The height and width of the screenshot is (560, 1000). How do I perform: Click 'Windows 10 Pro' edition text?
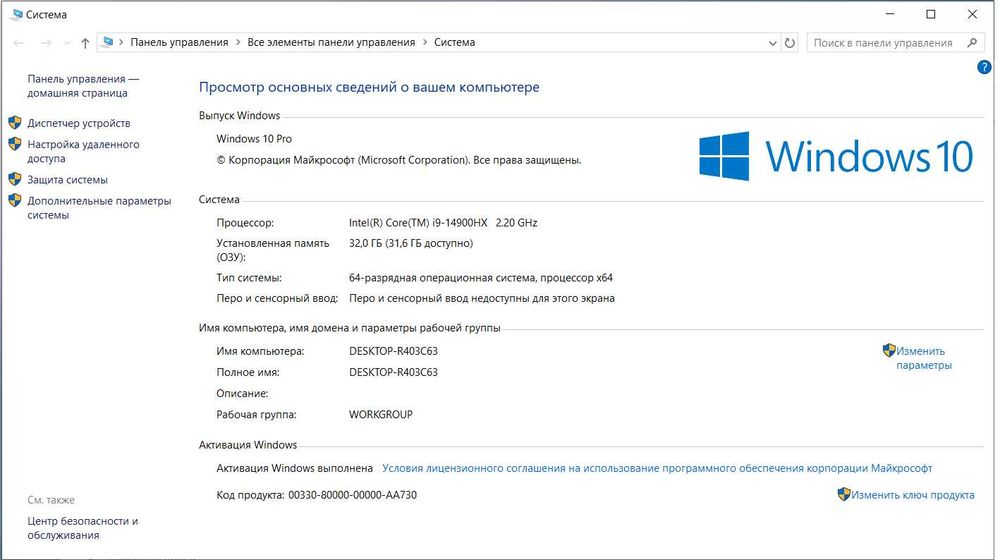pyautogui.click(x=254, y=138)
